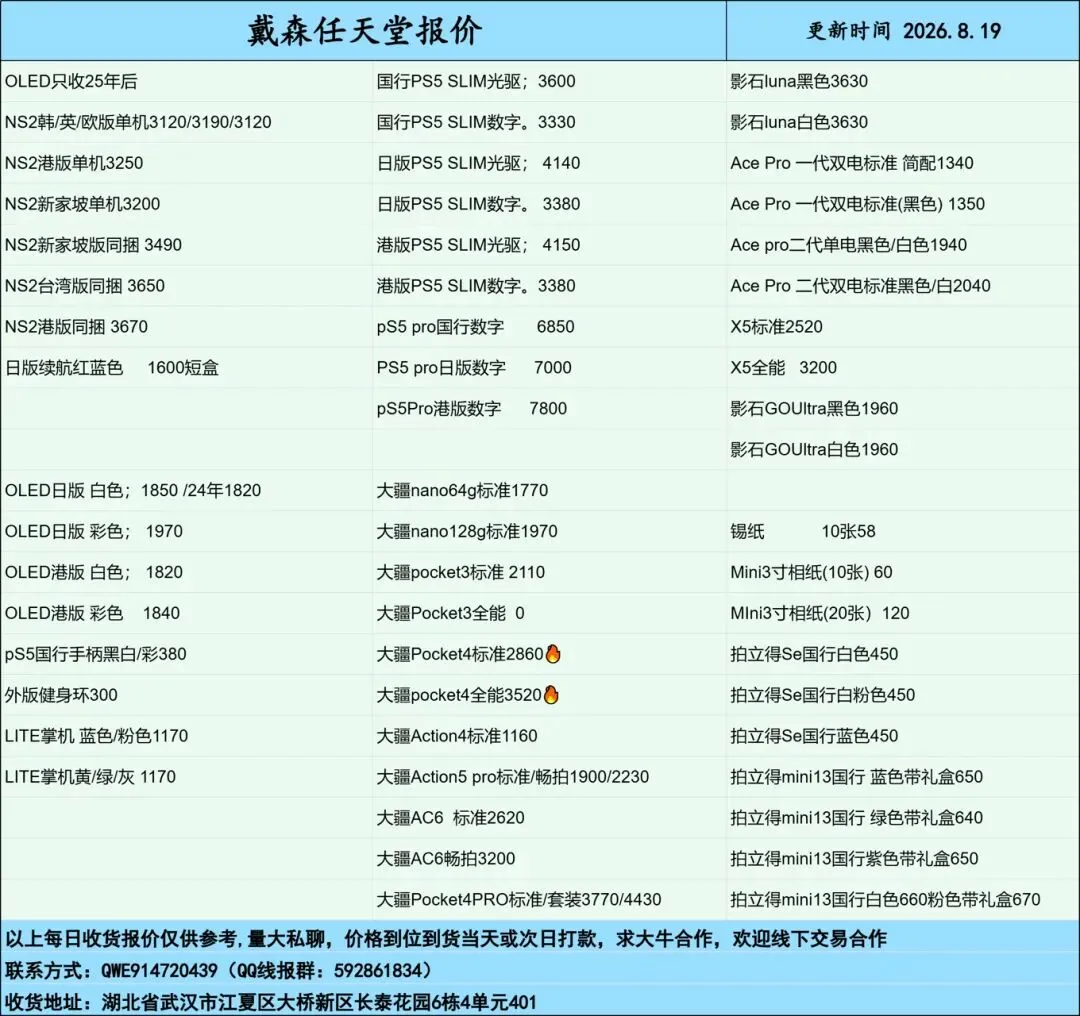
Task: Click 影石luna黑色3630
Action: [799, 81]
